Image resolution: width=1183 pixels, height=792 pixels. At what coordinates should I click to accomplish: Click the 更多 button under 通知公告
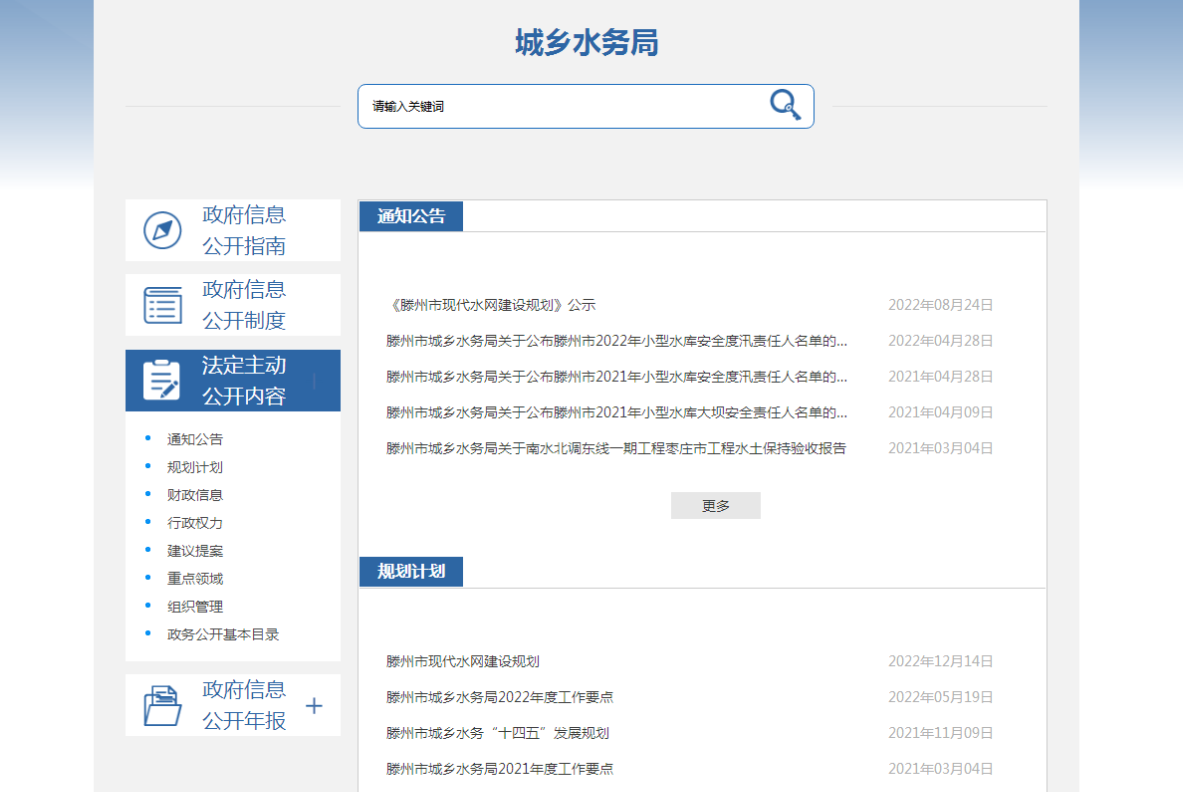[x=715, y=505]
